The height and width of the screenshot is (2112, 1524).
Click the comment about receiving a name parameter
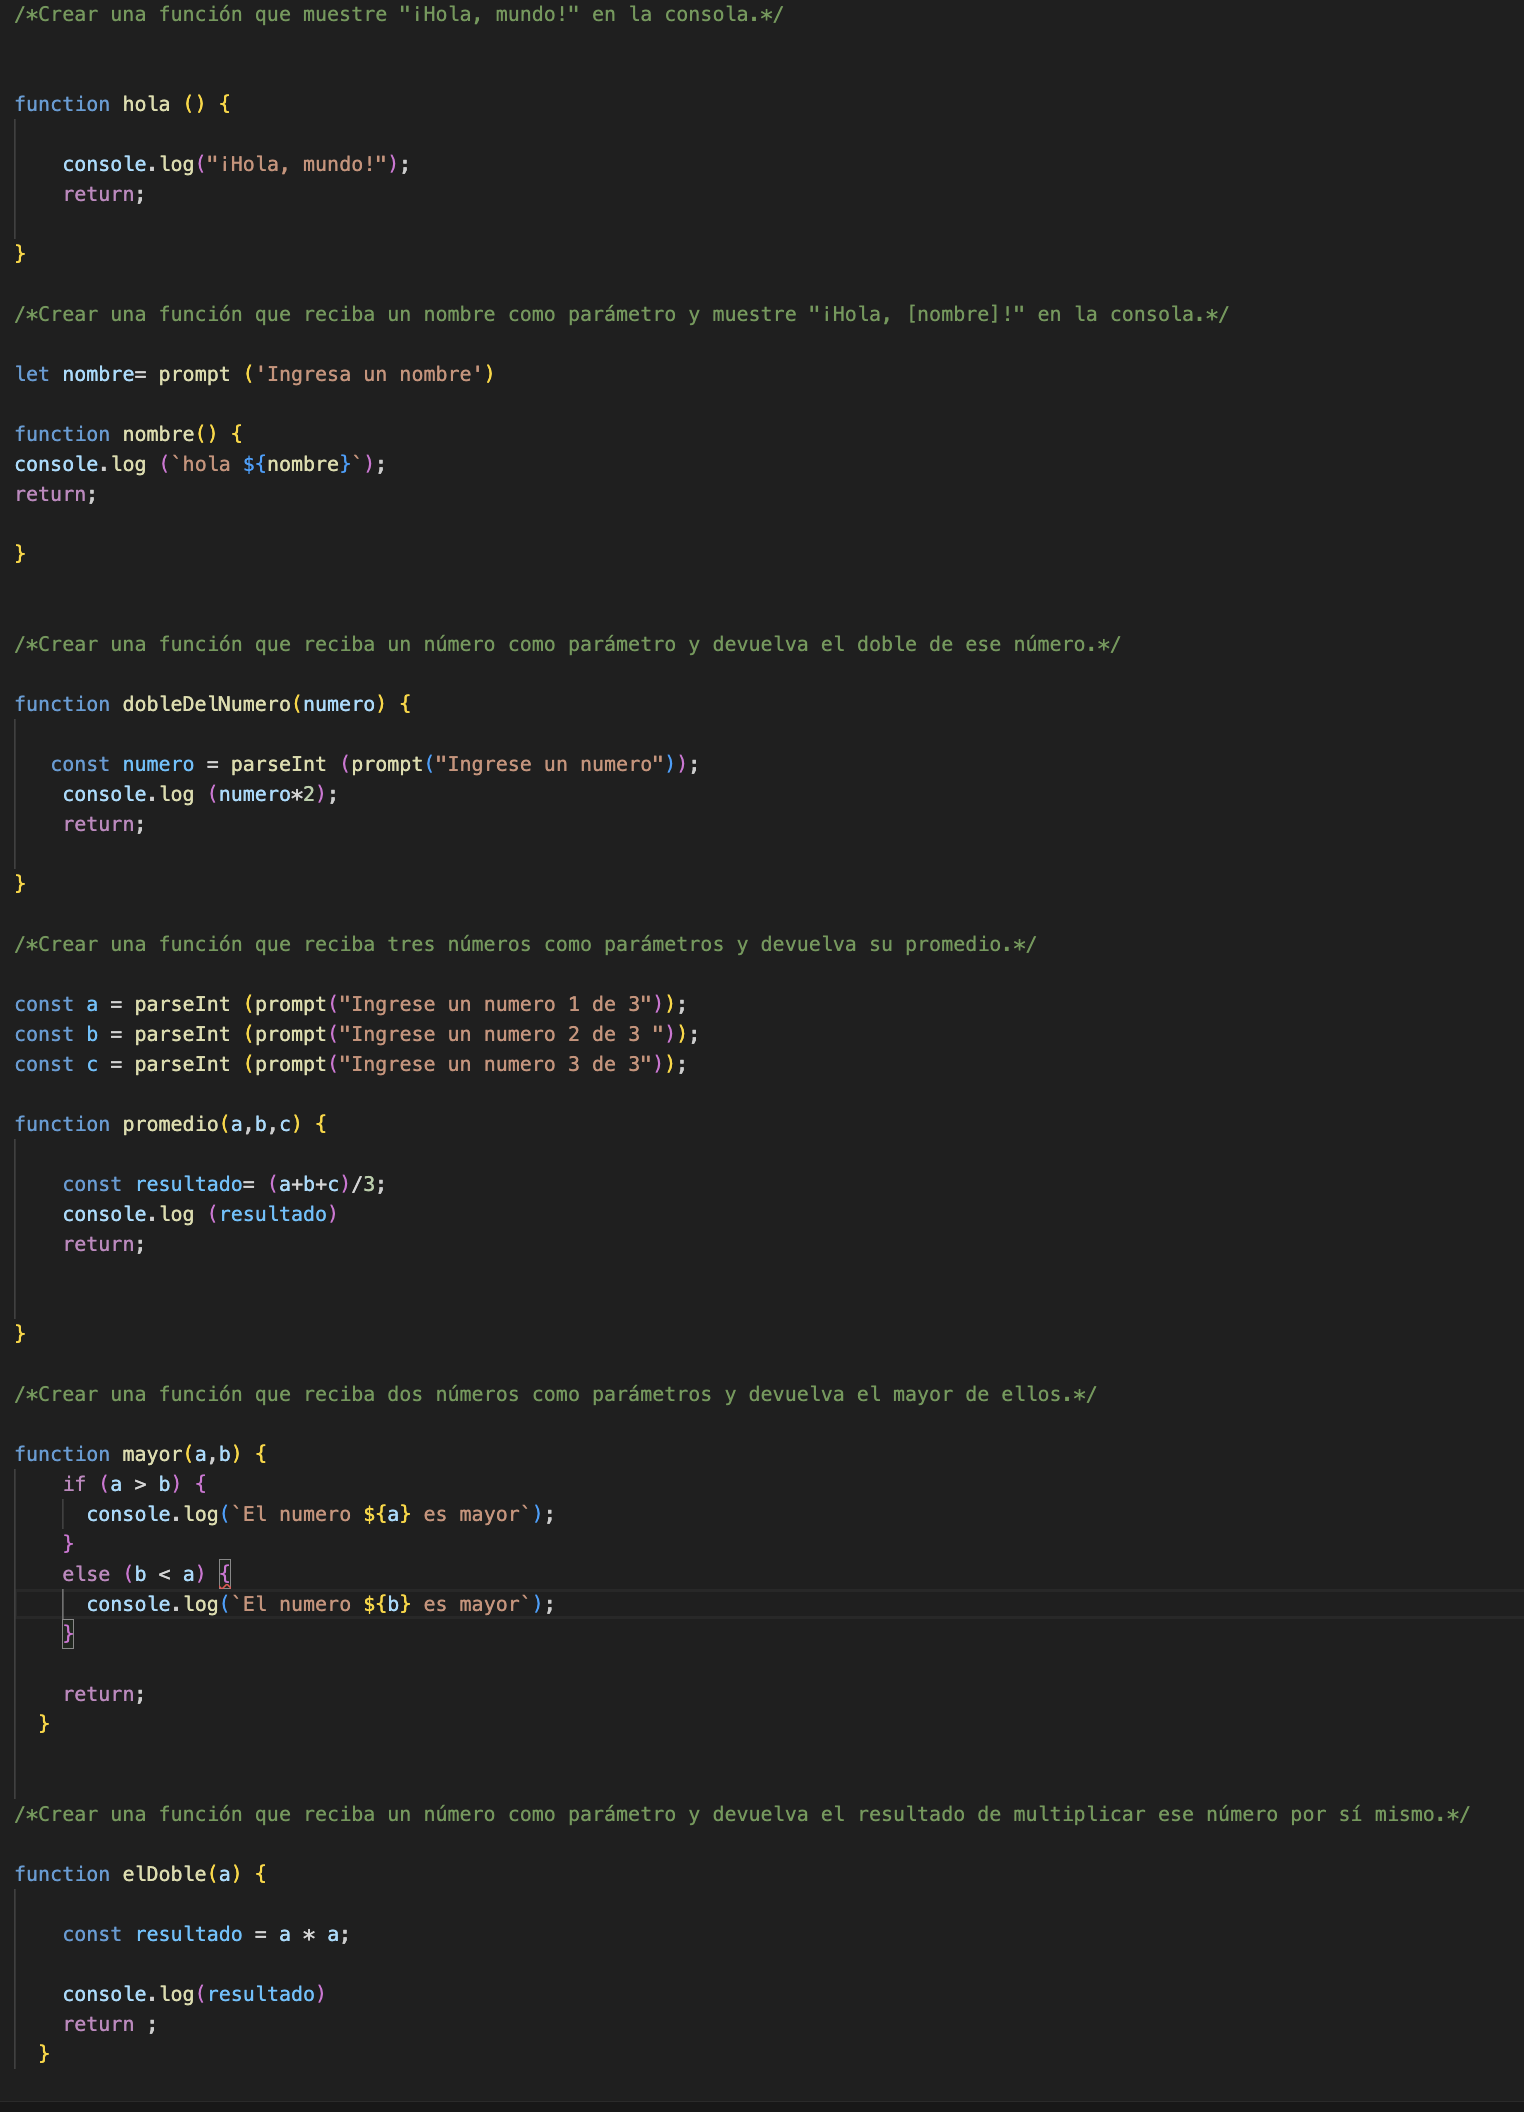622,314
